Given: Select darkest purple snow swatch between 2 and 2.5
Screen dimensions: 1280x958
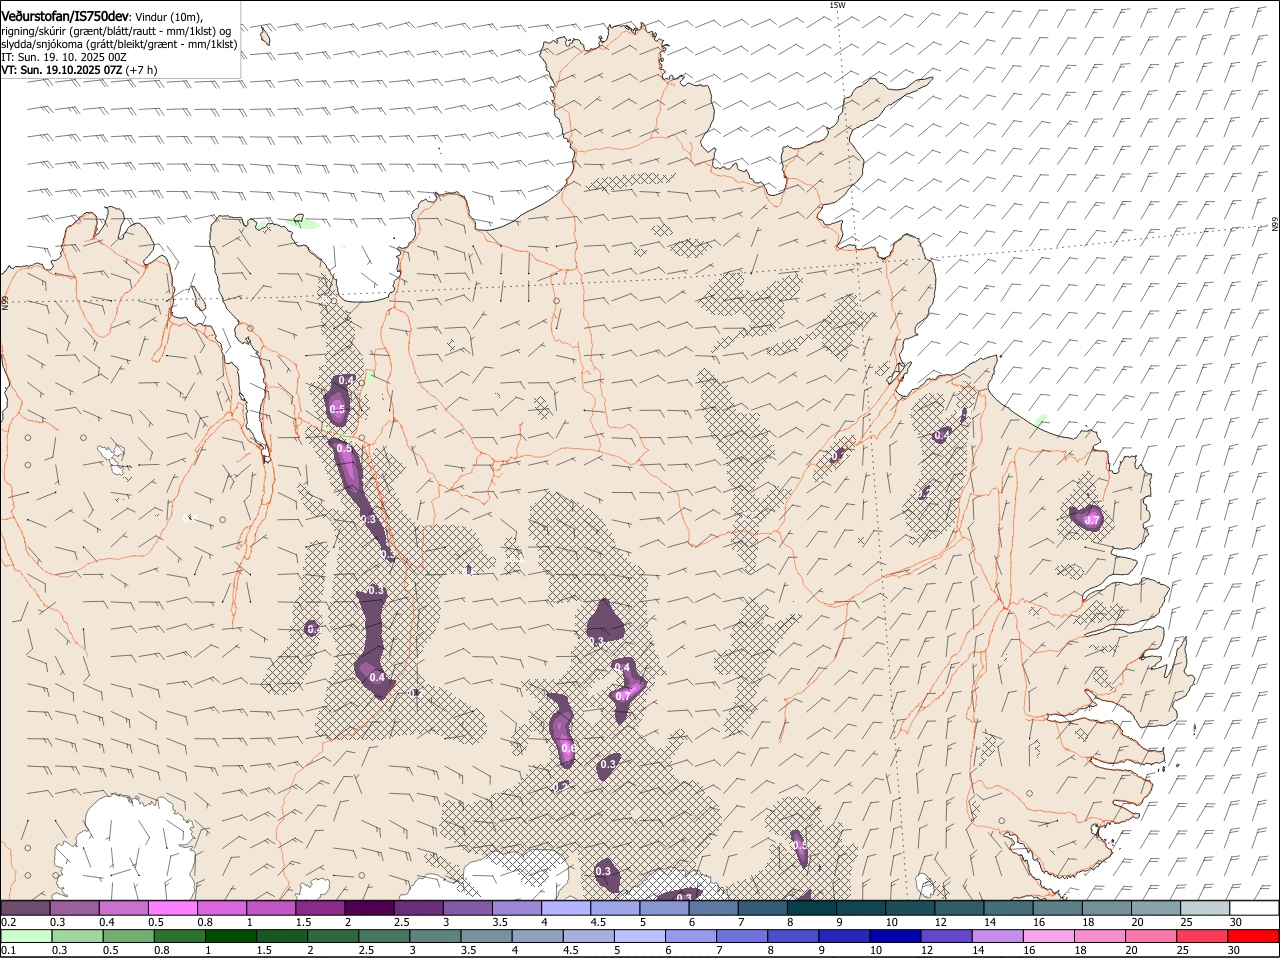Looking at the screenshot, I should click(369, 908).
